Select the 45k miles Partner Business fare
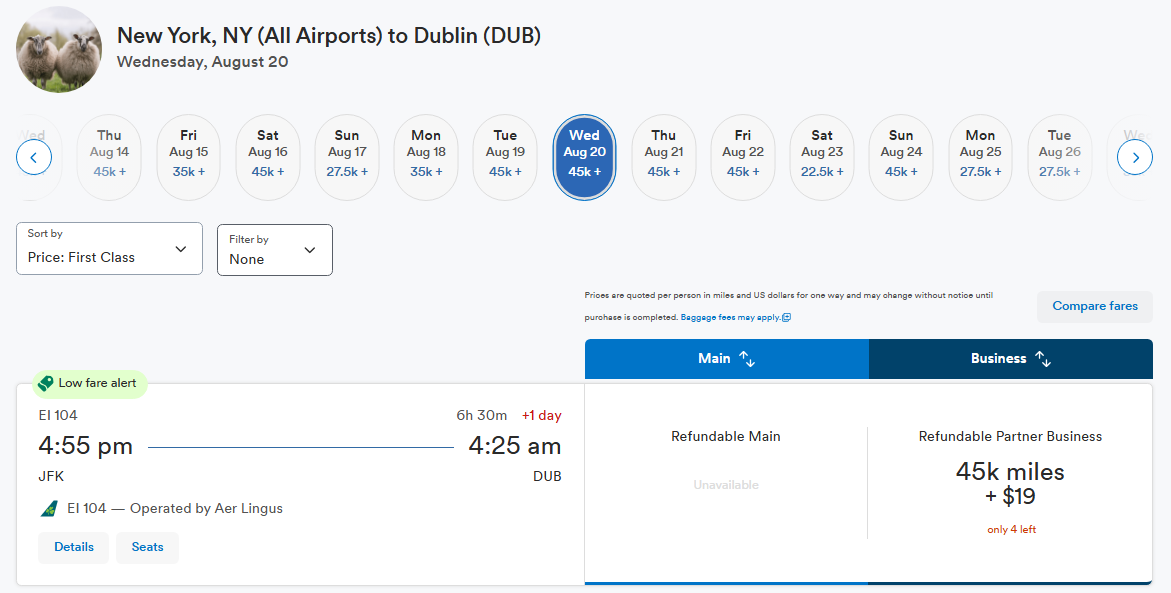Viewport: 1171px width, 593px height. tap(1010, 483)
